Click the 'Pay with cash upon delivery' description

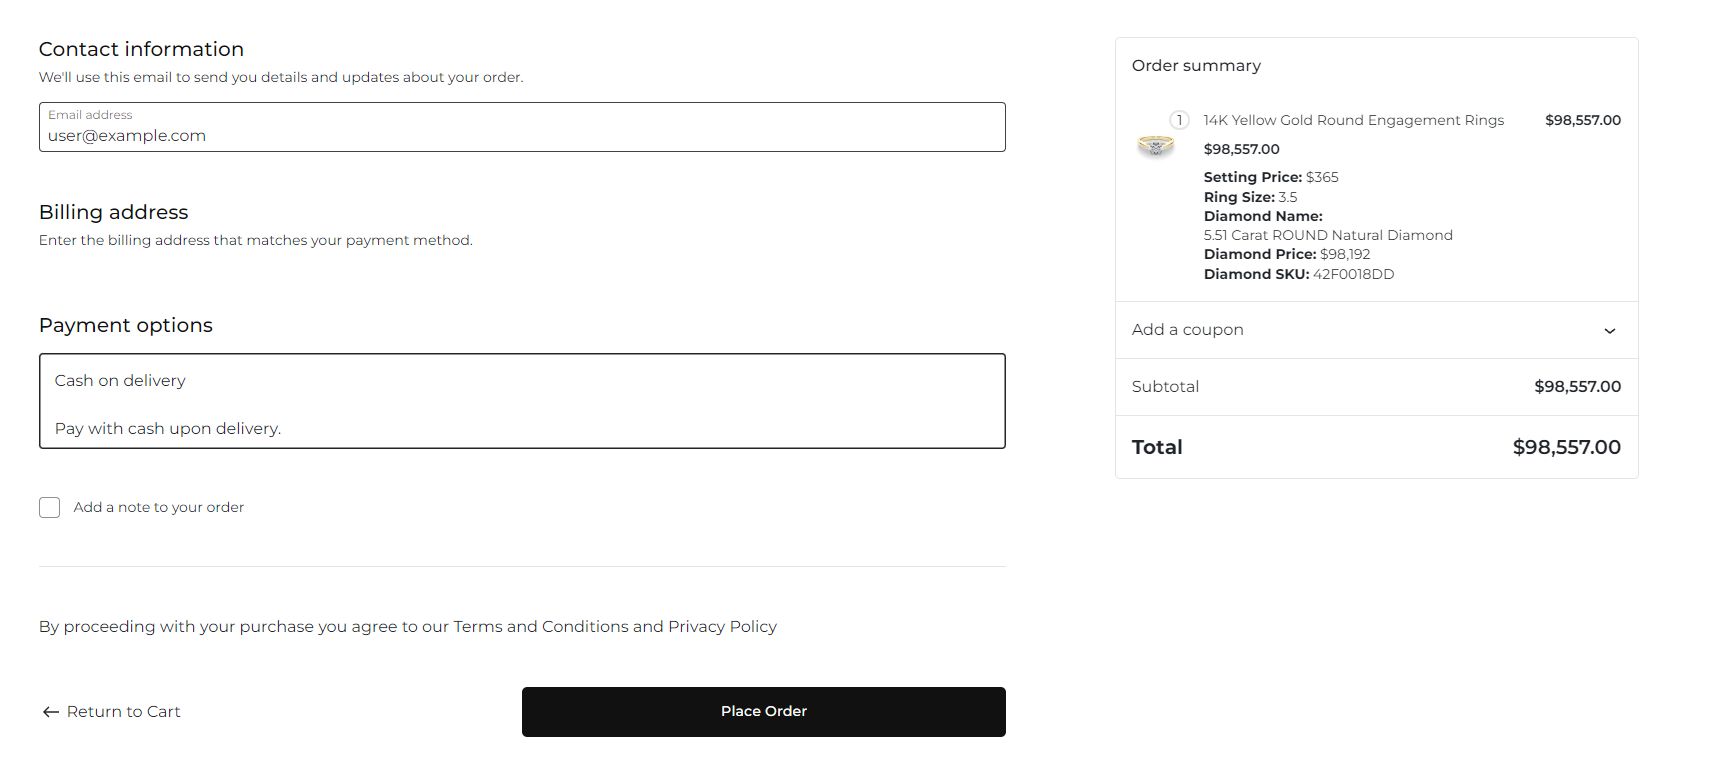[168, 429]
